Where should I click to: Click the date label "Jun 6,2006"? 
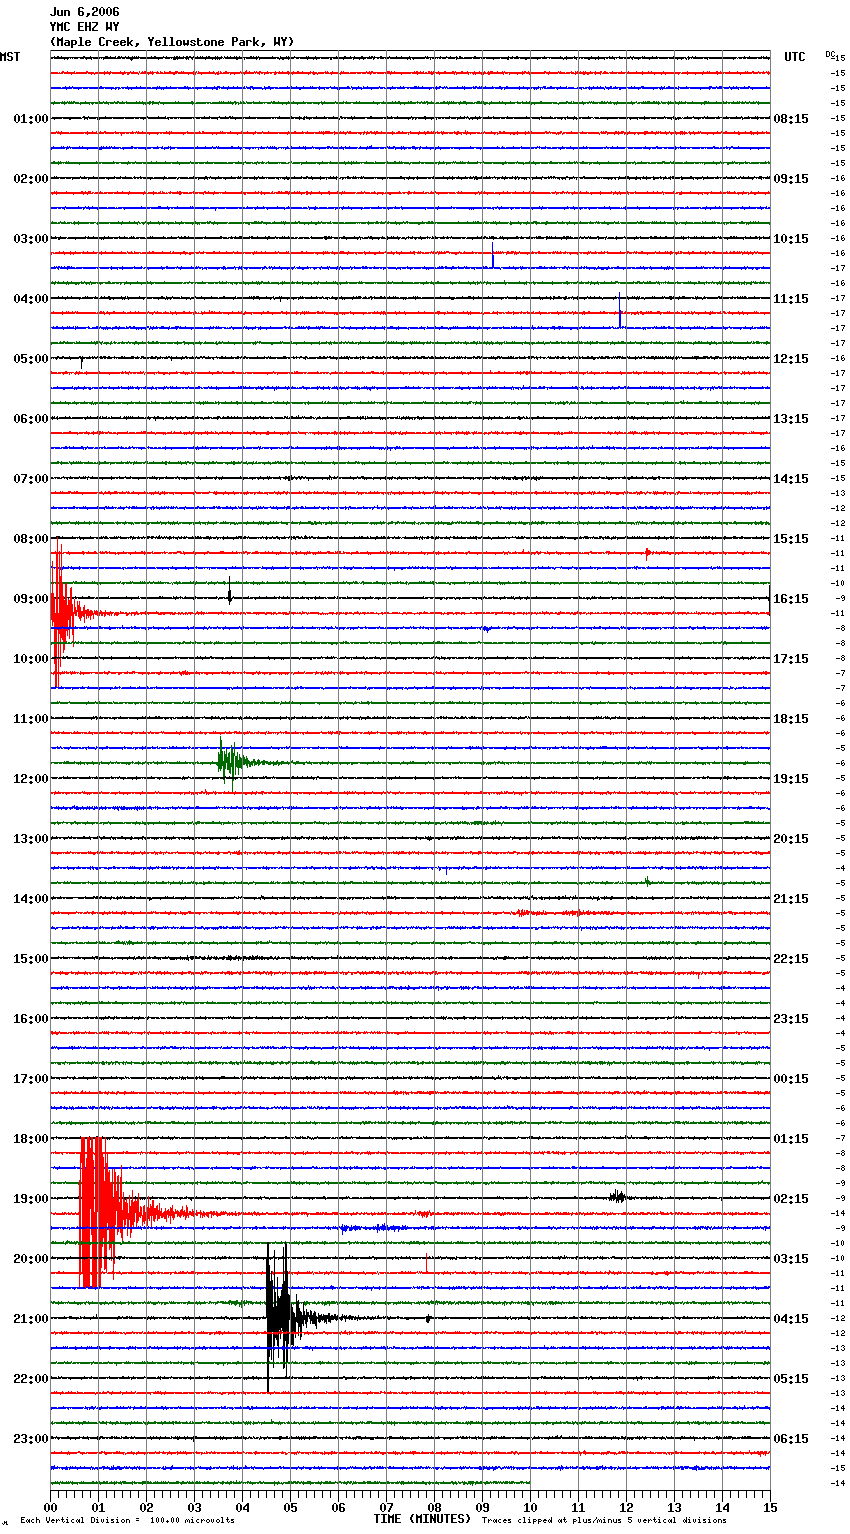84,12
